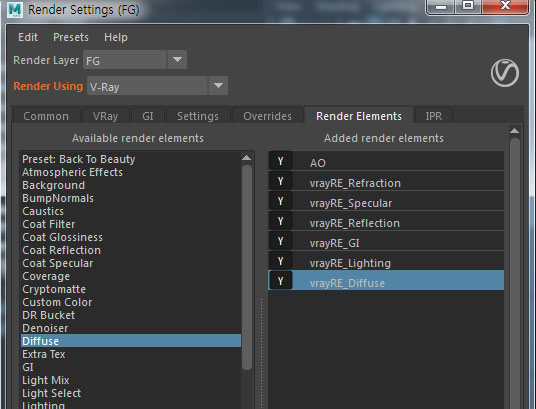The height and width of the screenshot is (409, 536).
Task: Click the V-Ray logo icon
Action: (x=505, y=73)
